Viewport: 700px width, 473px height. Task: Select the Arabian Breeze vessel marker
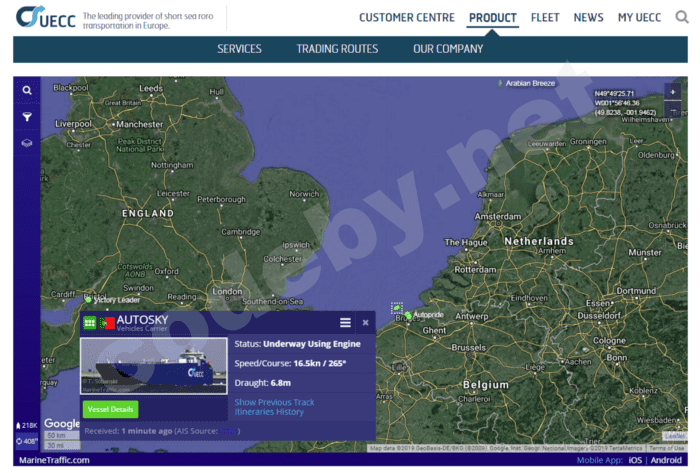click(500, 83)
